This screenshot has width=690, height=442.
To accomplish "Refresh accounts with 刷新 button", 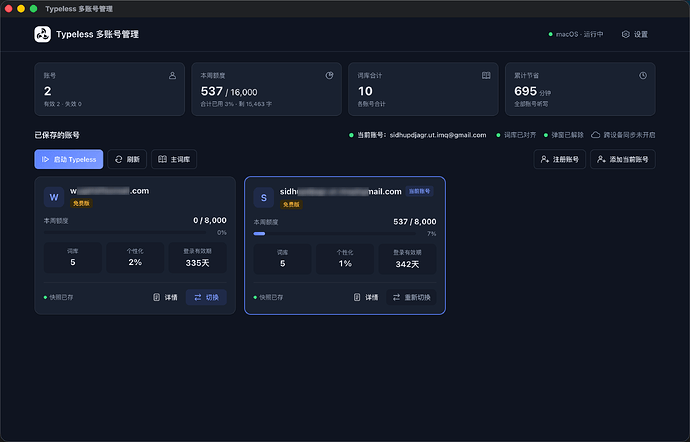I will pos(127,159).
